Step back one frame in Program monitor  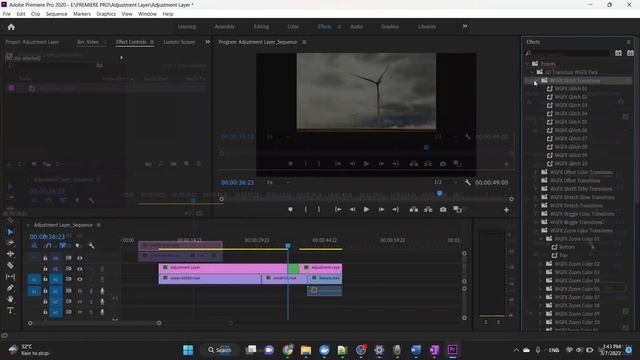[x=352, y=209]
